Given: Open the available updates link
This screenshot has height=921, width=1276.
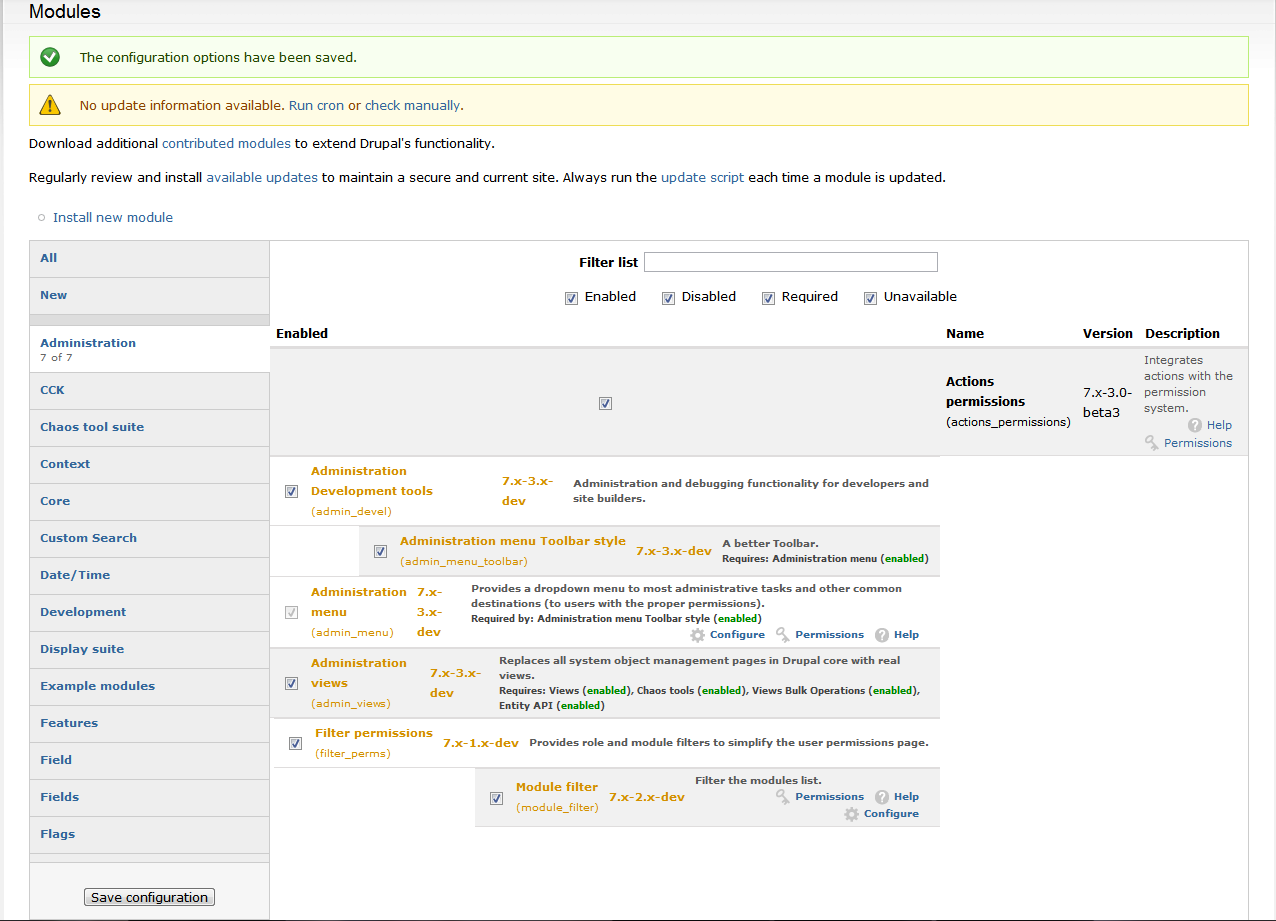Looking at the screenshot, I should pyautogui.click(x=262, y=177).
